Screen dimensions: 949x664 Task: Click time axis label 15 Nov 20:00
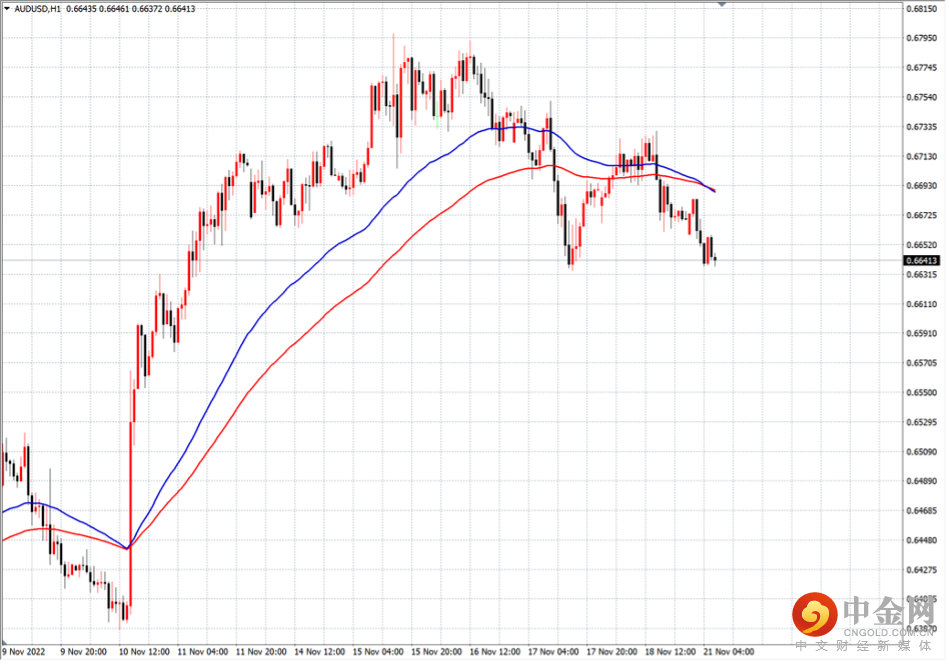[436, 652]
